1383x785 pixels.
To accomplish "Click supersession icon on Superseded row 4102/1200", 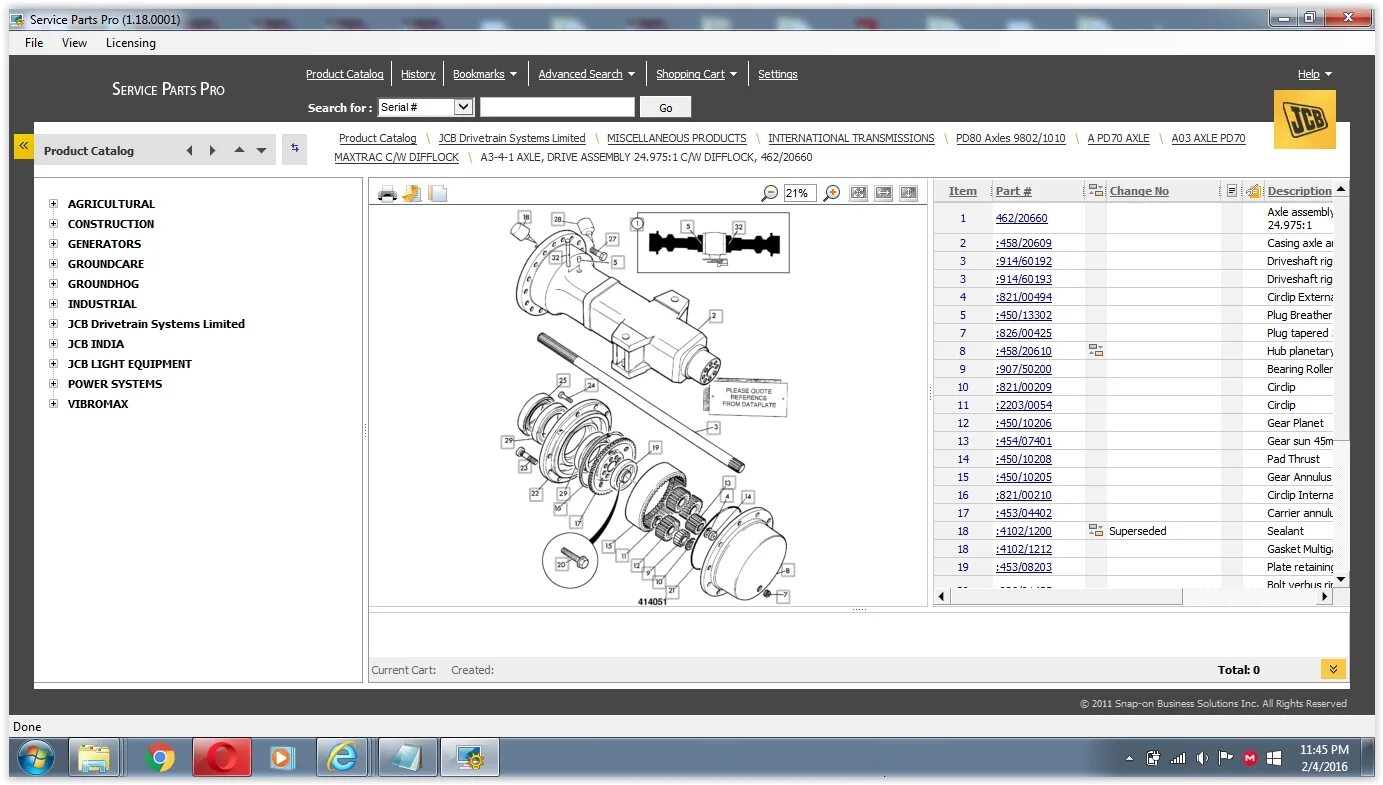I will (1096, 531).
